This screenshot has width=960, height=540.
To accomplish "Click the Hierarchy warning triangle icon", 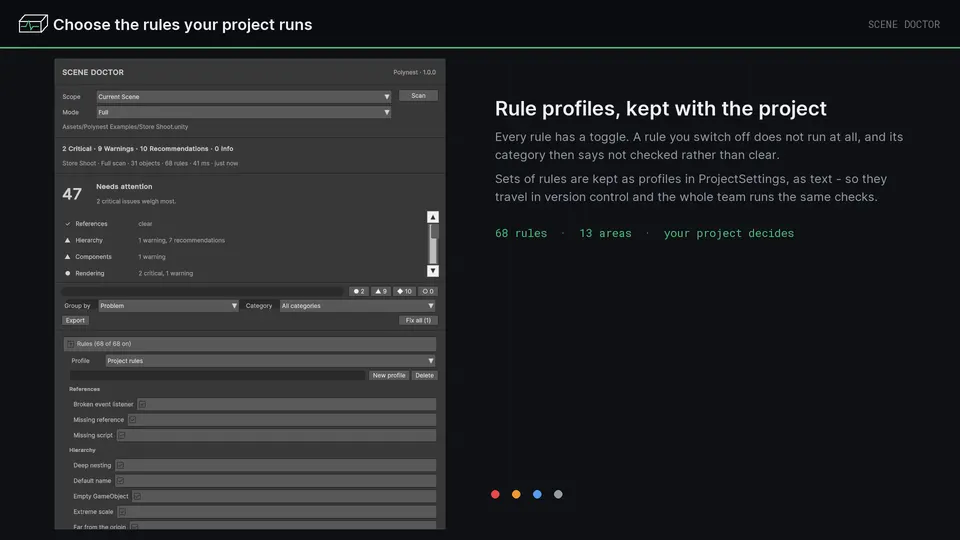I will click(x=67, y=240).
